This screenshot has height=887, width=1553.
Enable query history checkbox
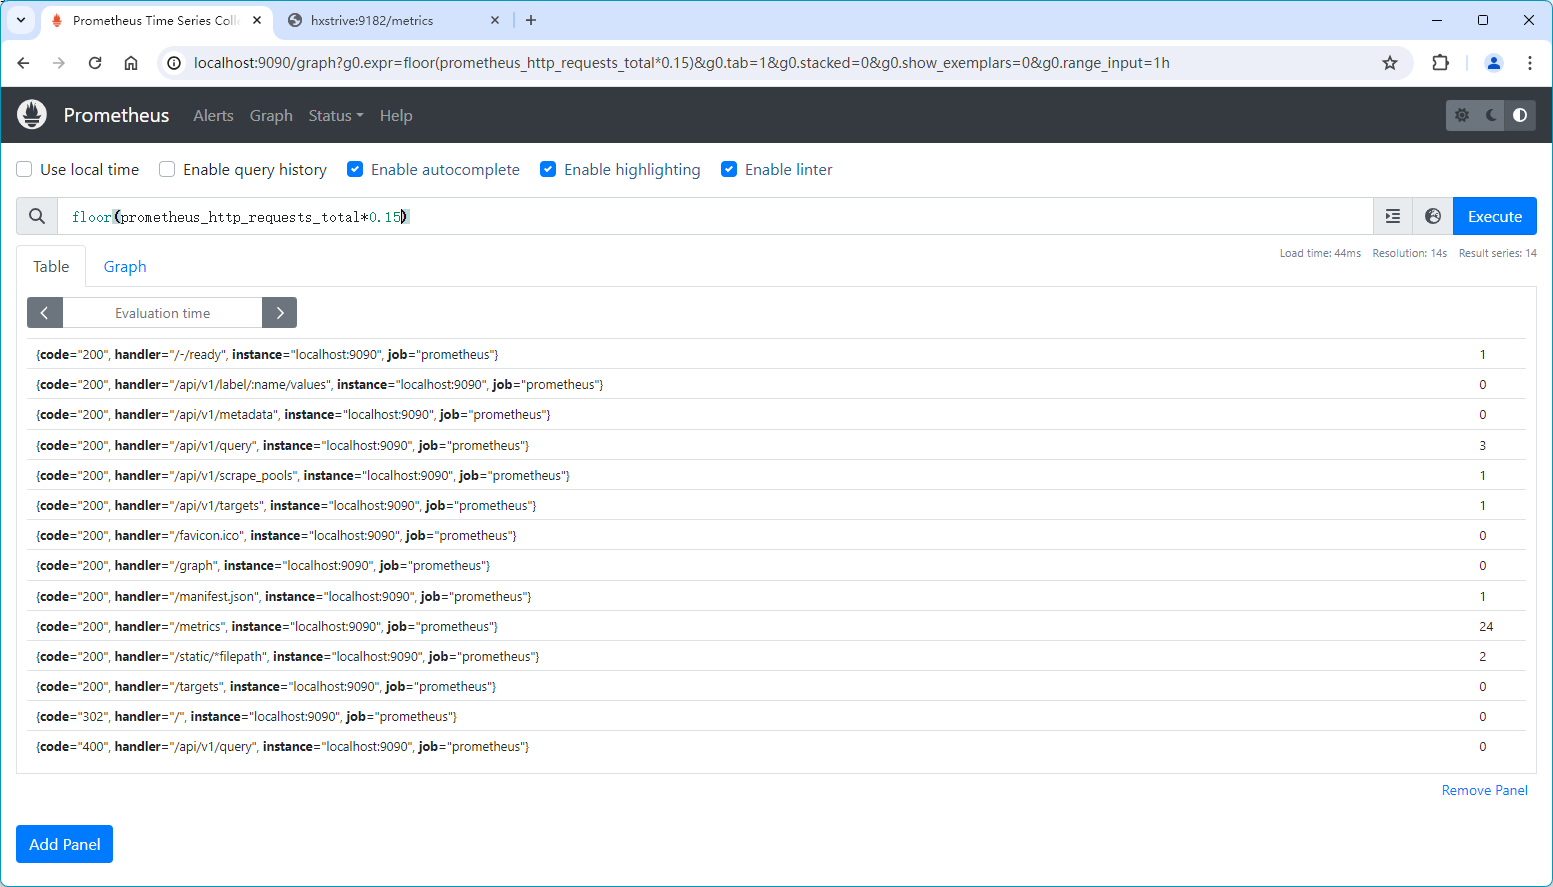tap(167, 169)
